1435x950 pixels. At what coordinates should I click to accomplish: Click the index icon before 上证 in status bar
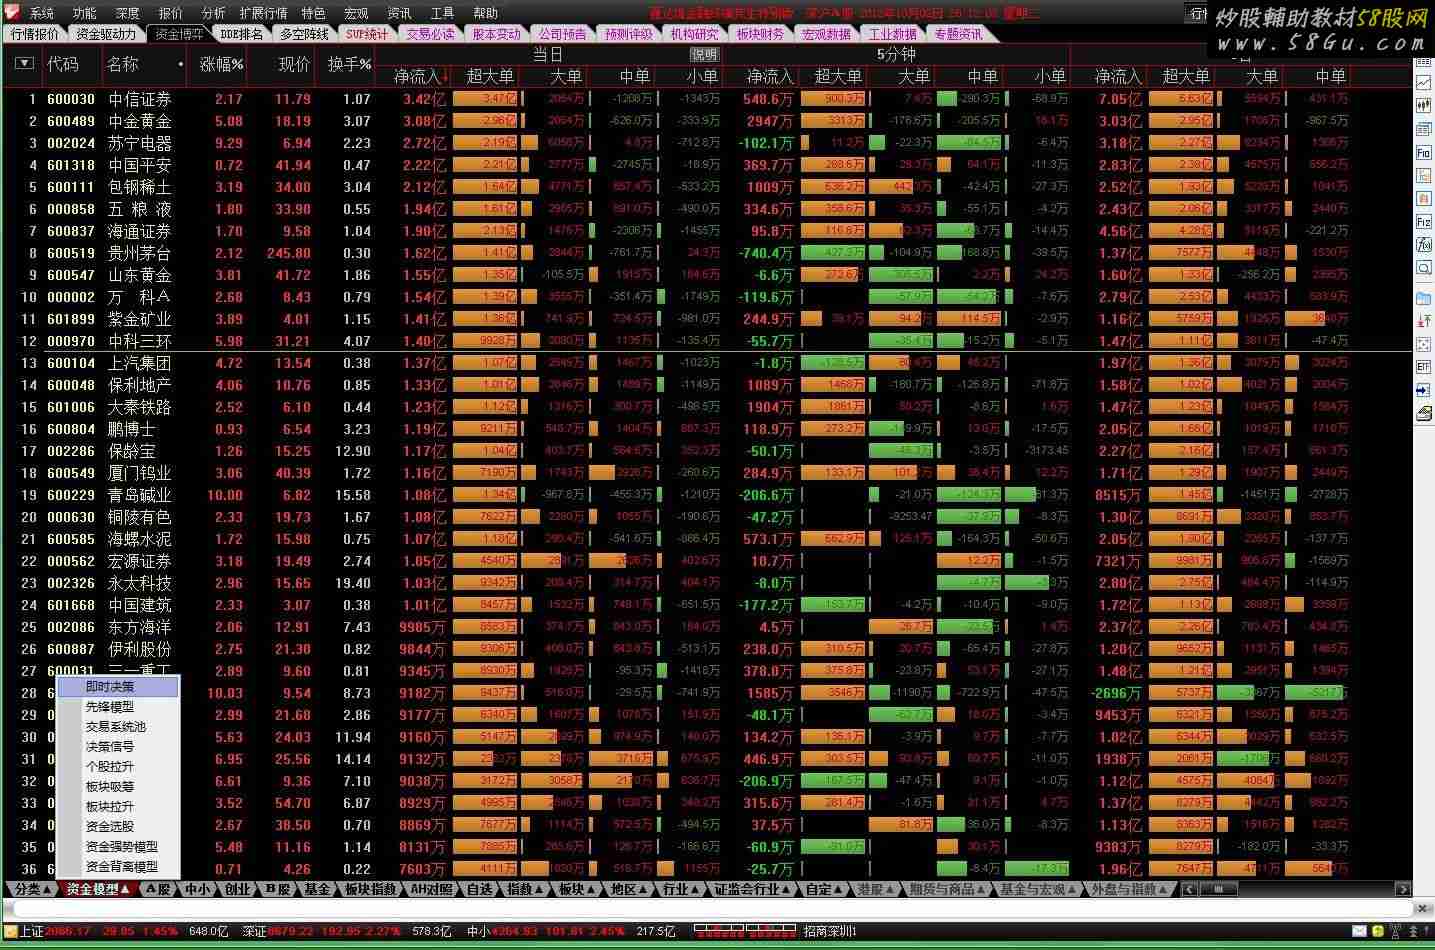click(x=11, y=931)
